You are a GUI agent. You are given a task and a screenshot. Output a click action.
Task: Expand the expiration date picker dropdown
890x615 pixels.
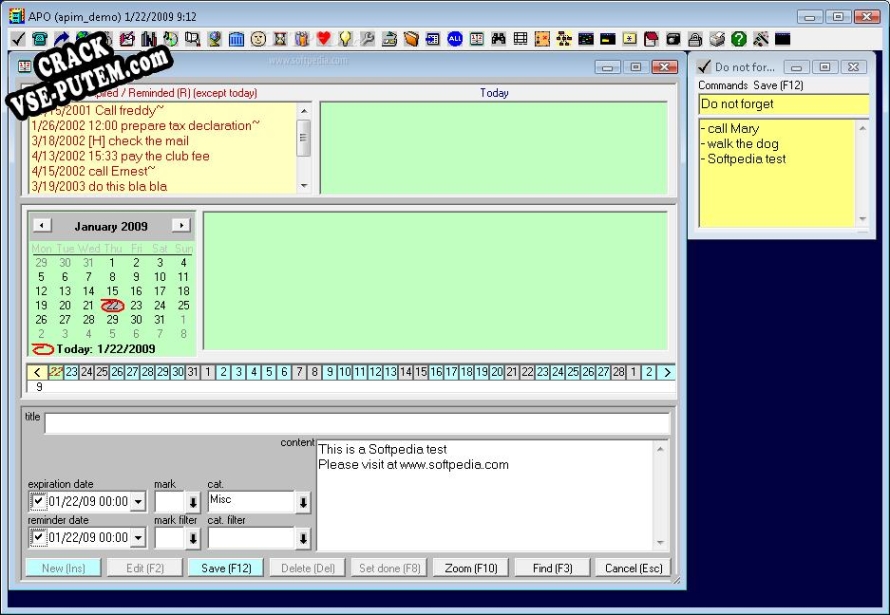click(x=137, y=502)
